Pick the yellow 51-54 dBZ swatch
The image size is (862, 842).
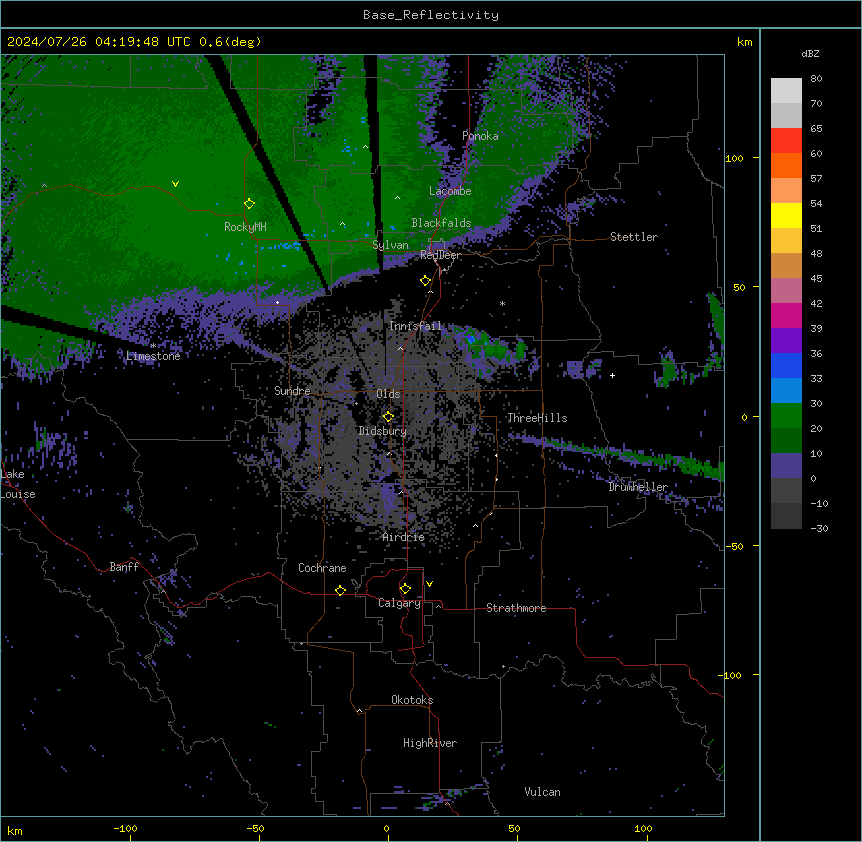pyautogui.click(x=786, y=215)
